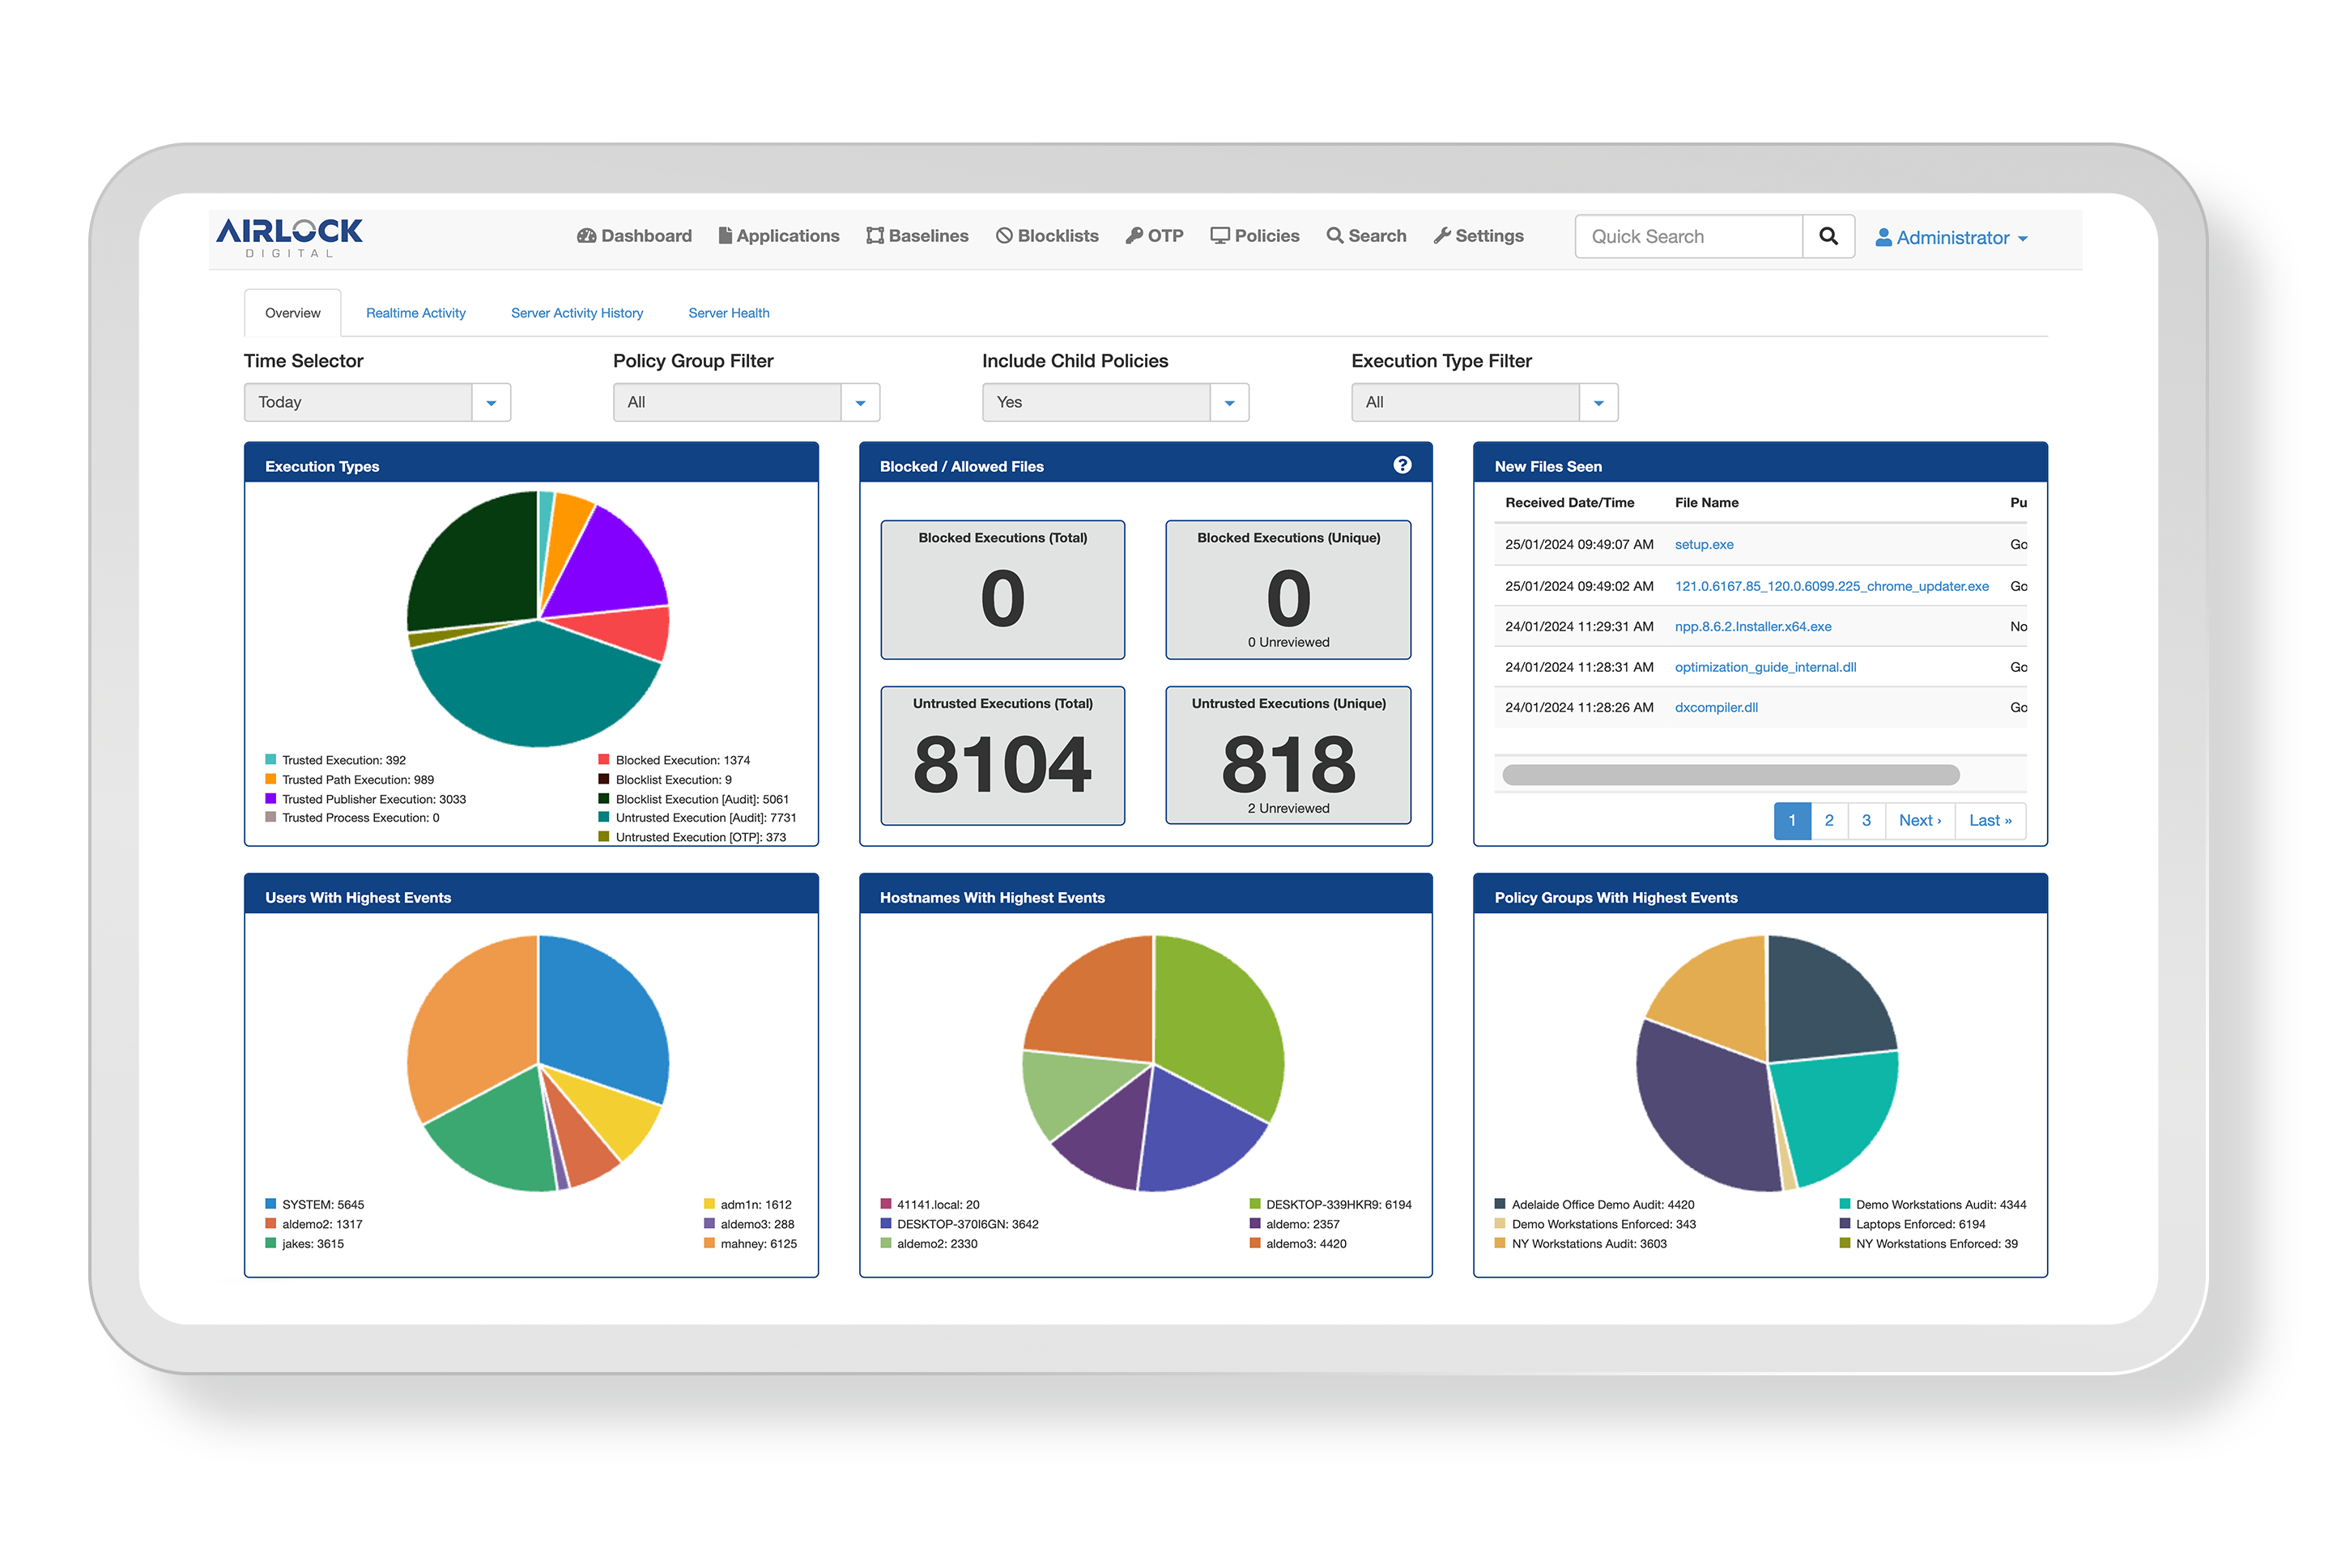Click the help question mark icon

point(1402,465)
